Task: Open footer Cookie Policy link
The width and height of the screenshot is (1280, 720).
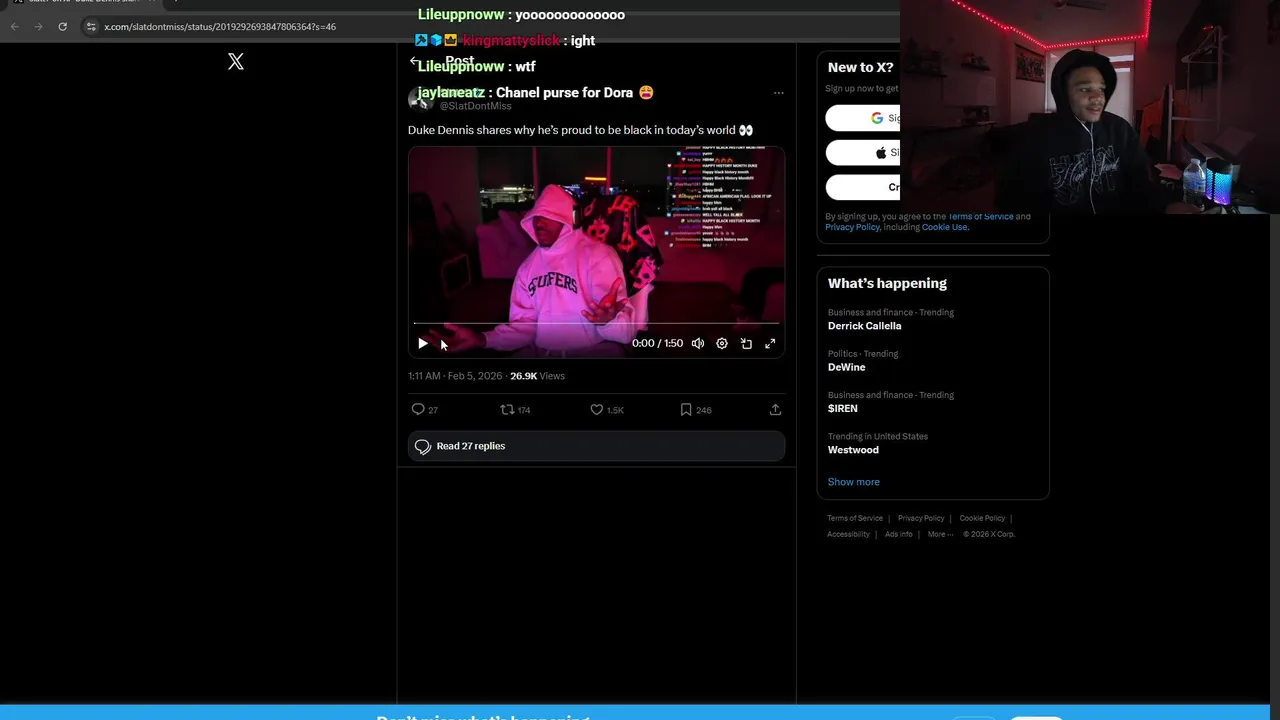Action: click(982, 518)
